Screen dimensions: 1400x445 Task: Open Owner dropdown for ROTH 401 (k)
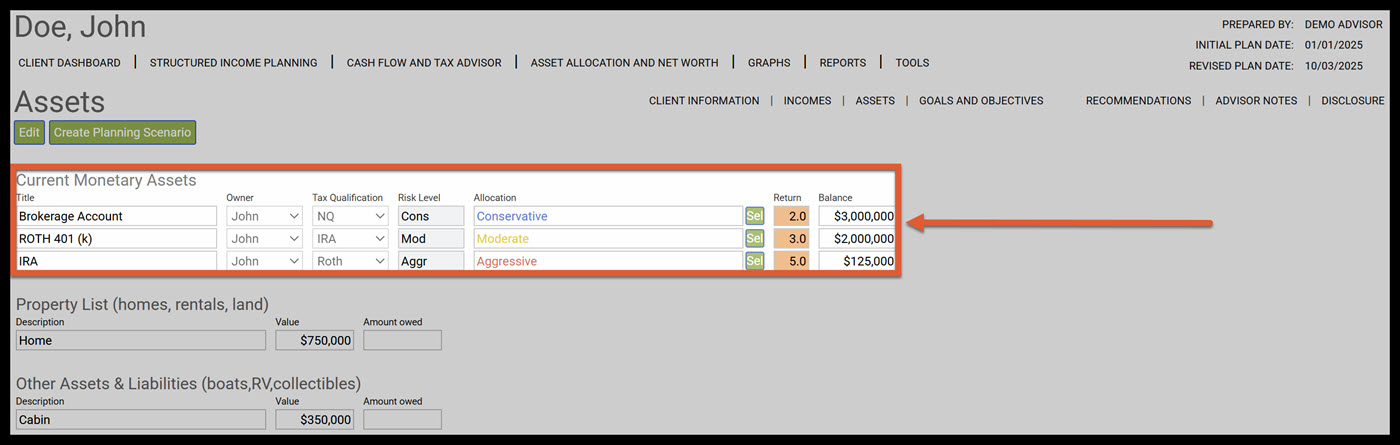tap(265, 238)
